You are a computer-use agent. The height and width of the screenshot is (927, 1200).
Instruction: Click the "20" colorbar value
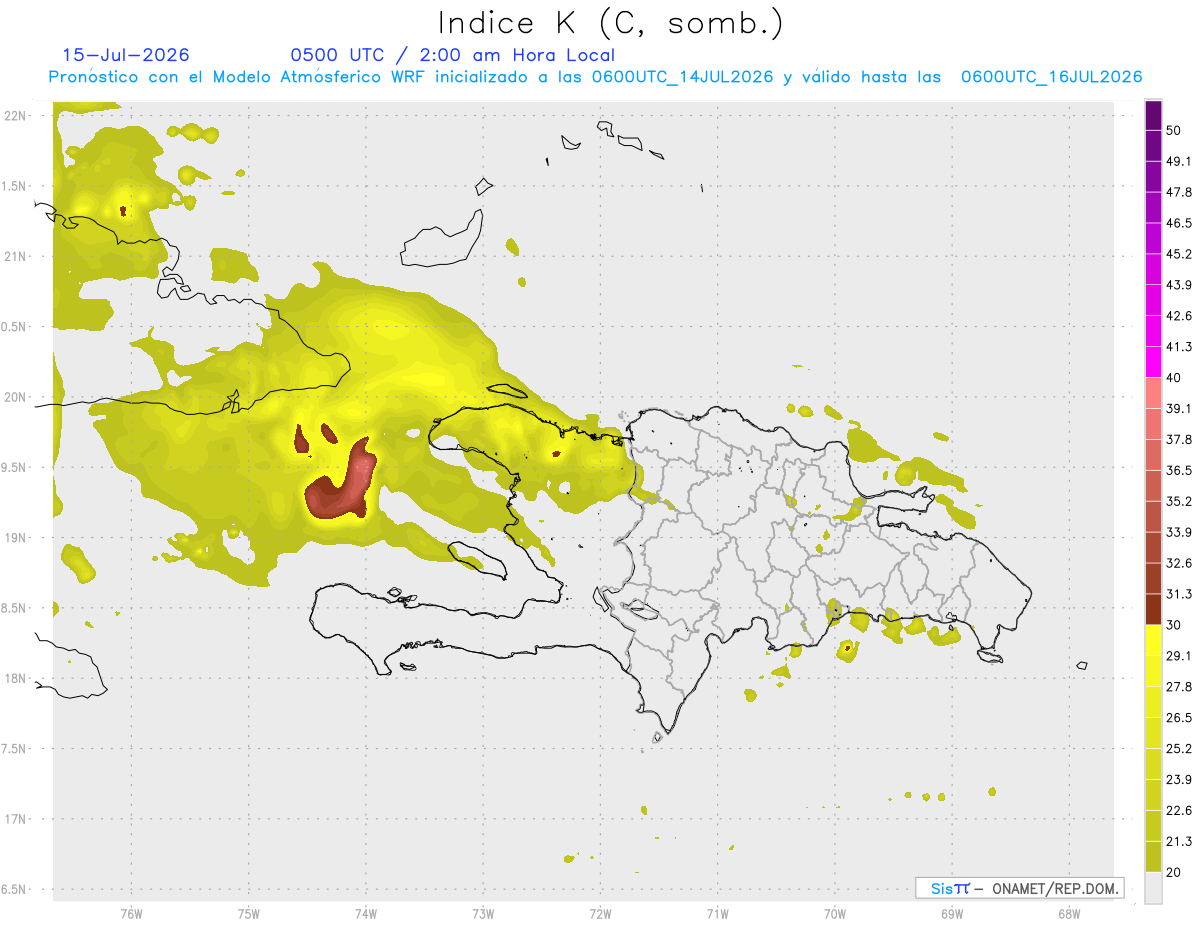point(1174,872)
